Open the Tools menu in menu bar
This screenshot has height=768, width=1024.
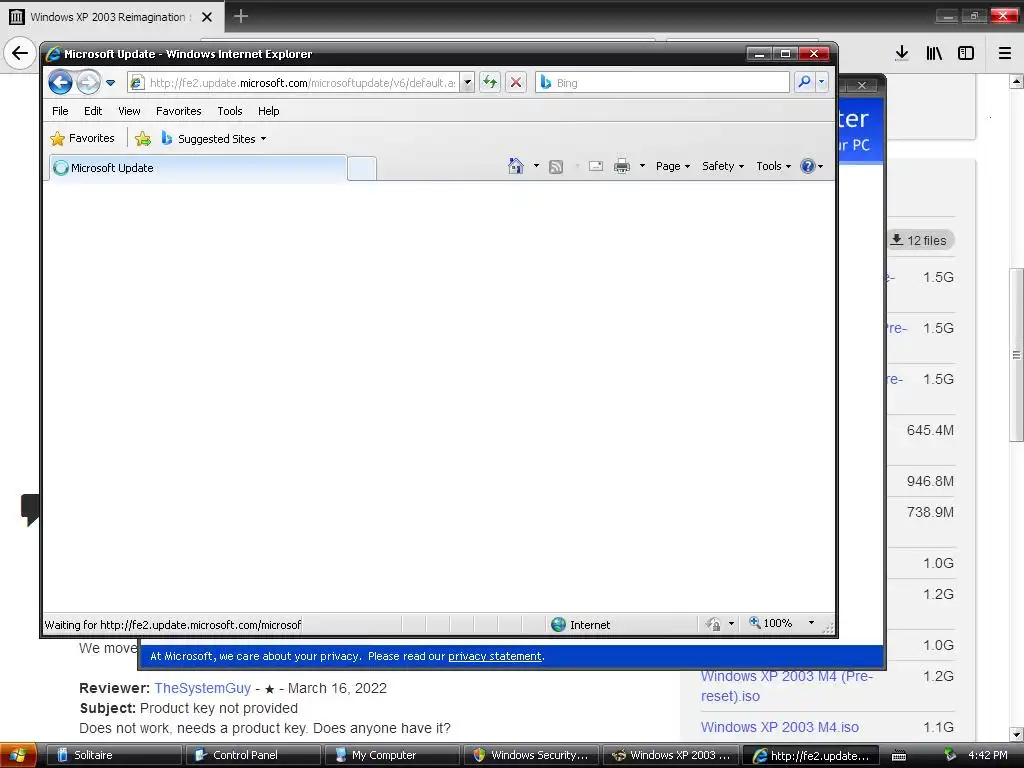pyautogui.click(x=230, y=111)
